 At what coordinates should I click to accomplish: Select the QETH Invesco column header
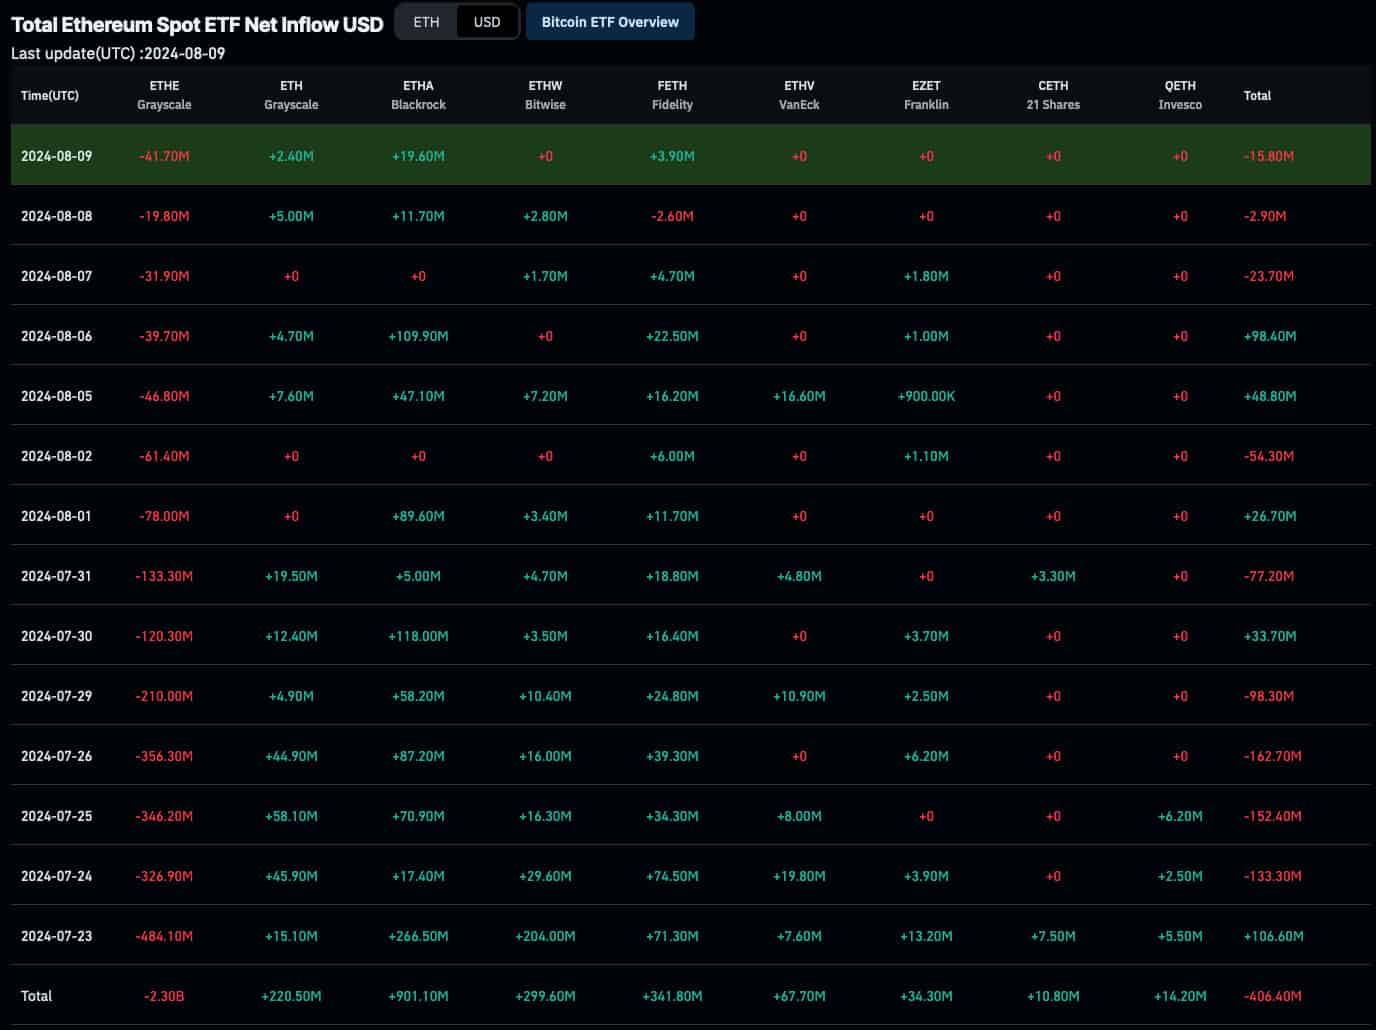tap(1180, 94)
